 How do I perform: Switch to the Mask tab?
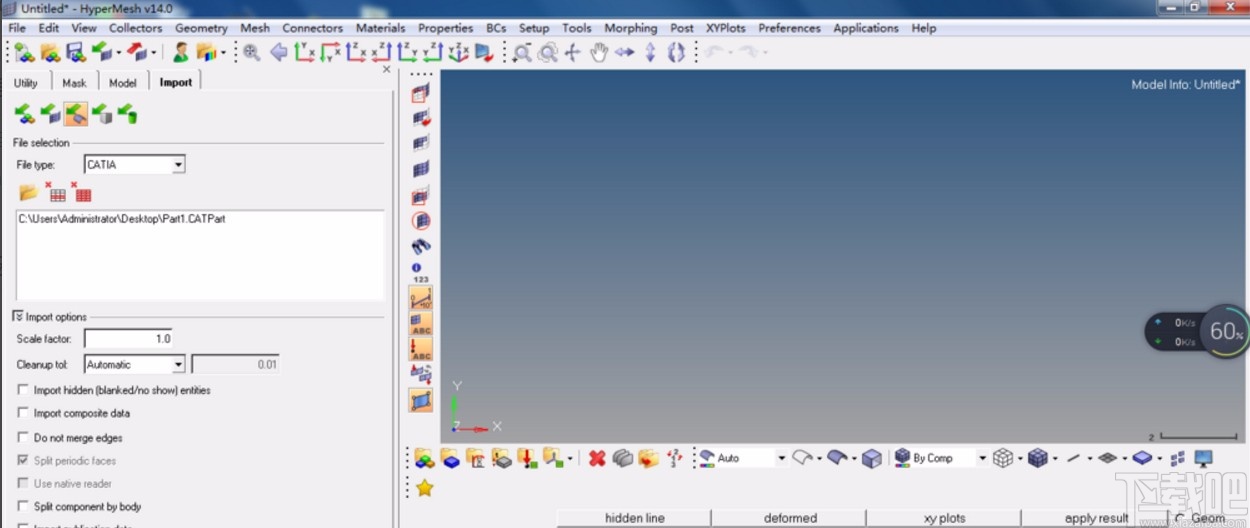pos(74,83)
